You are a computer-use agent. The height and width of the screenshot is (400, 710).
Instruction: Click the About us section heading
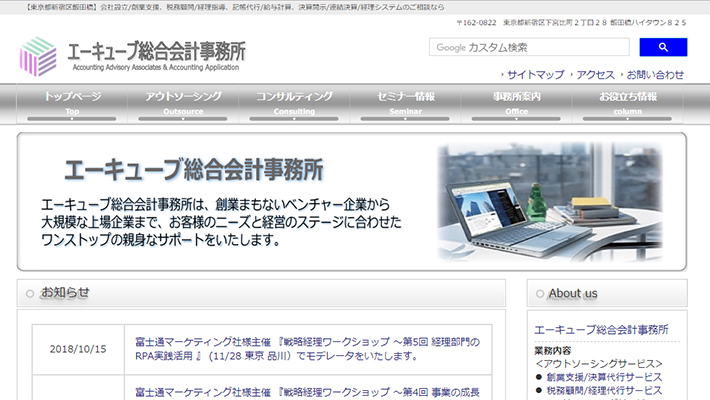tap(573, 294)
